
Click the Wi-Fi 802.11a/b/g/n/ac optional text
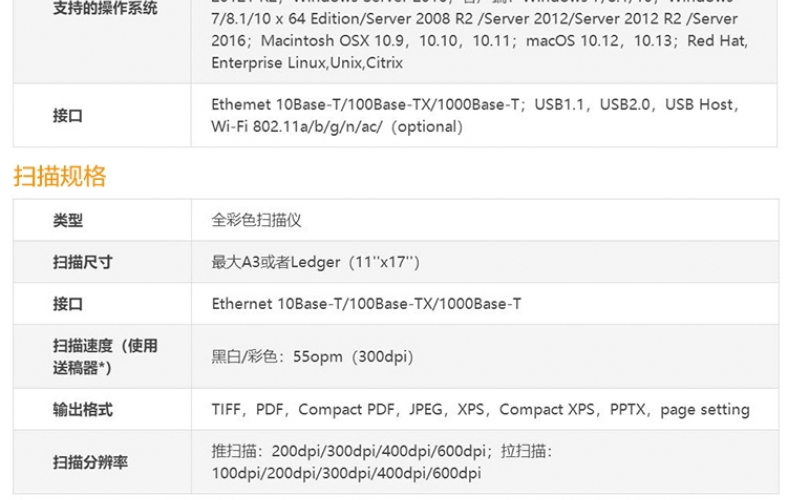[x=337, y=127]
